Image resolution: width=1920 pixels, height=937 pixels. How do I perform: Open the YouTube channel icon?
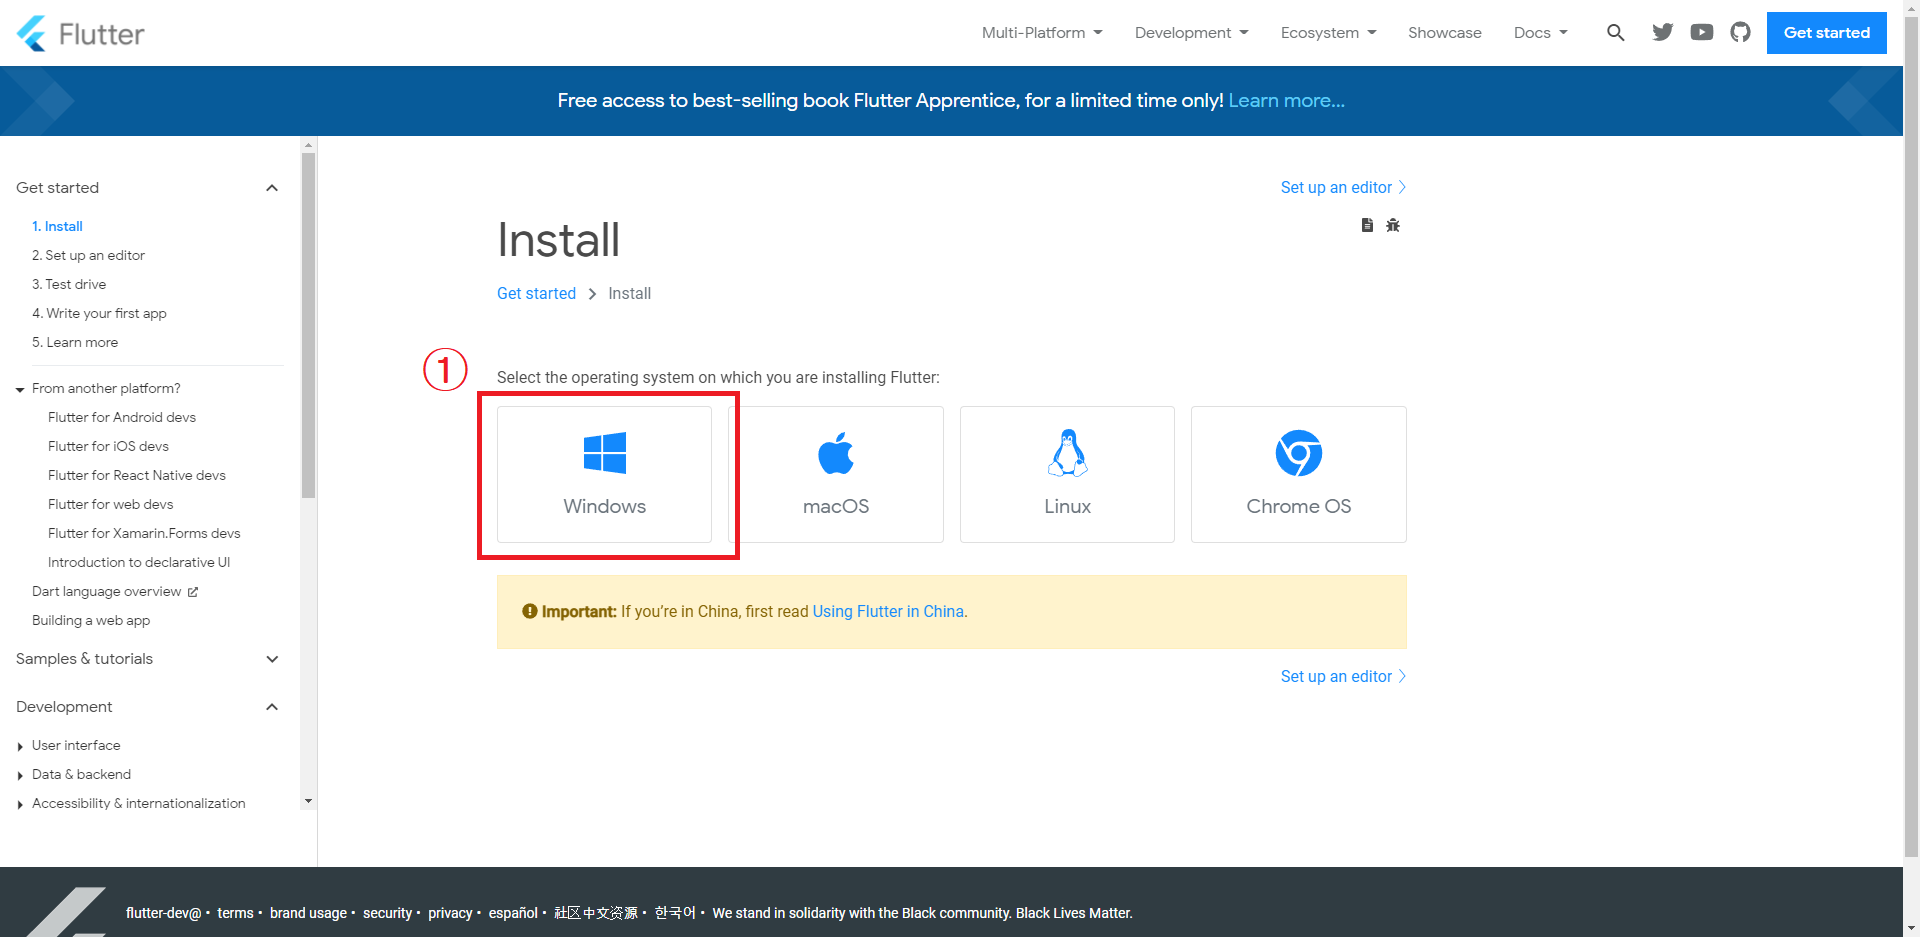point(1702,33)
